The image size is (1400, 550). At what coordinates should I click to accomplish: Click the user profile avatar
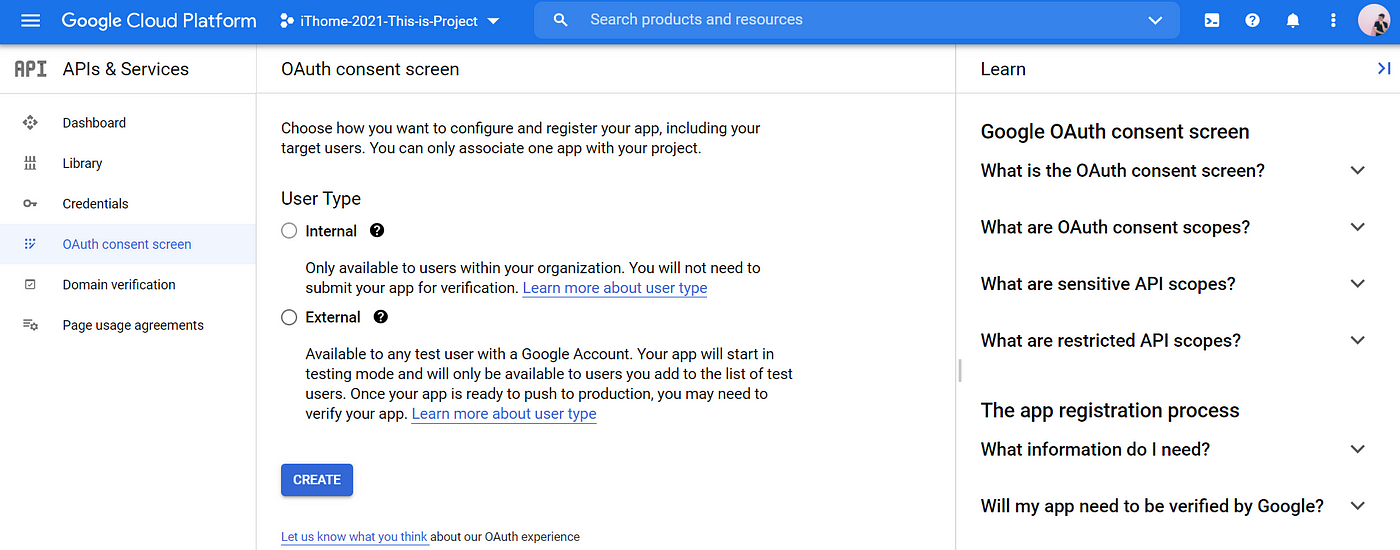[1373, 21]
